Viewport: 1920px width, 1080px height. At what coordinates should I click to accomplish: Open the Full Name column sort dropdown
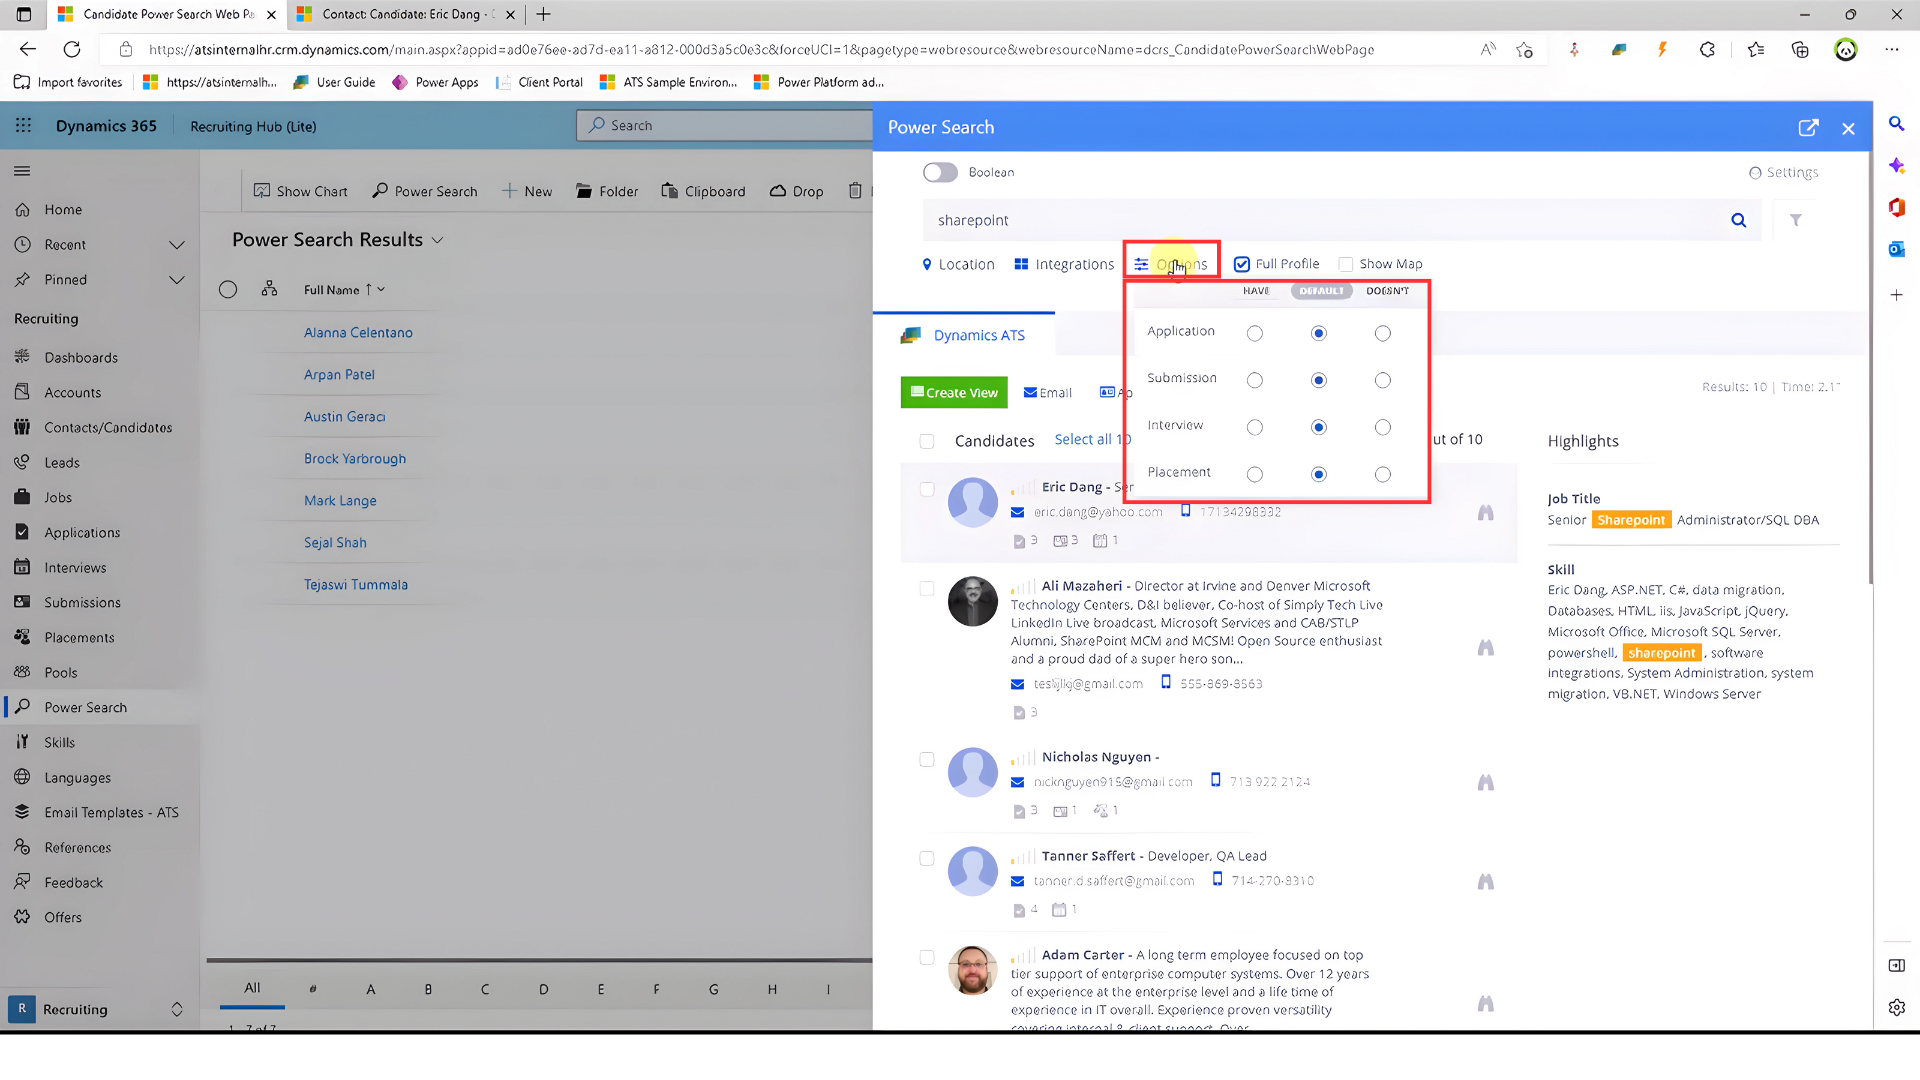pos(381,290)
